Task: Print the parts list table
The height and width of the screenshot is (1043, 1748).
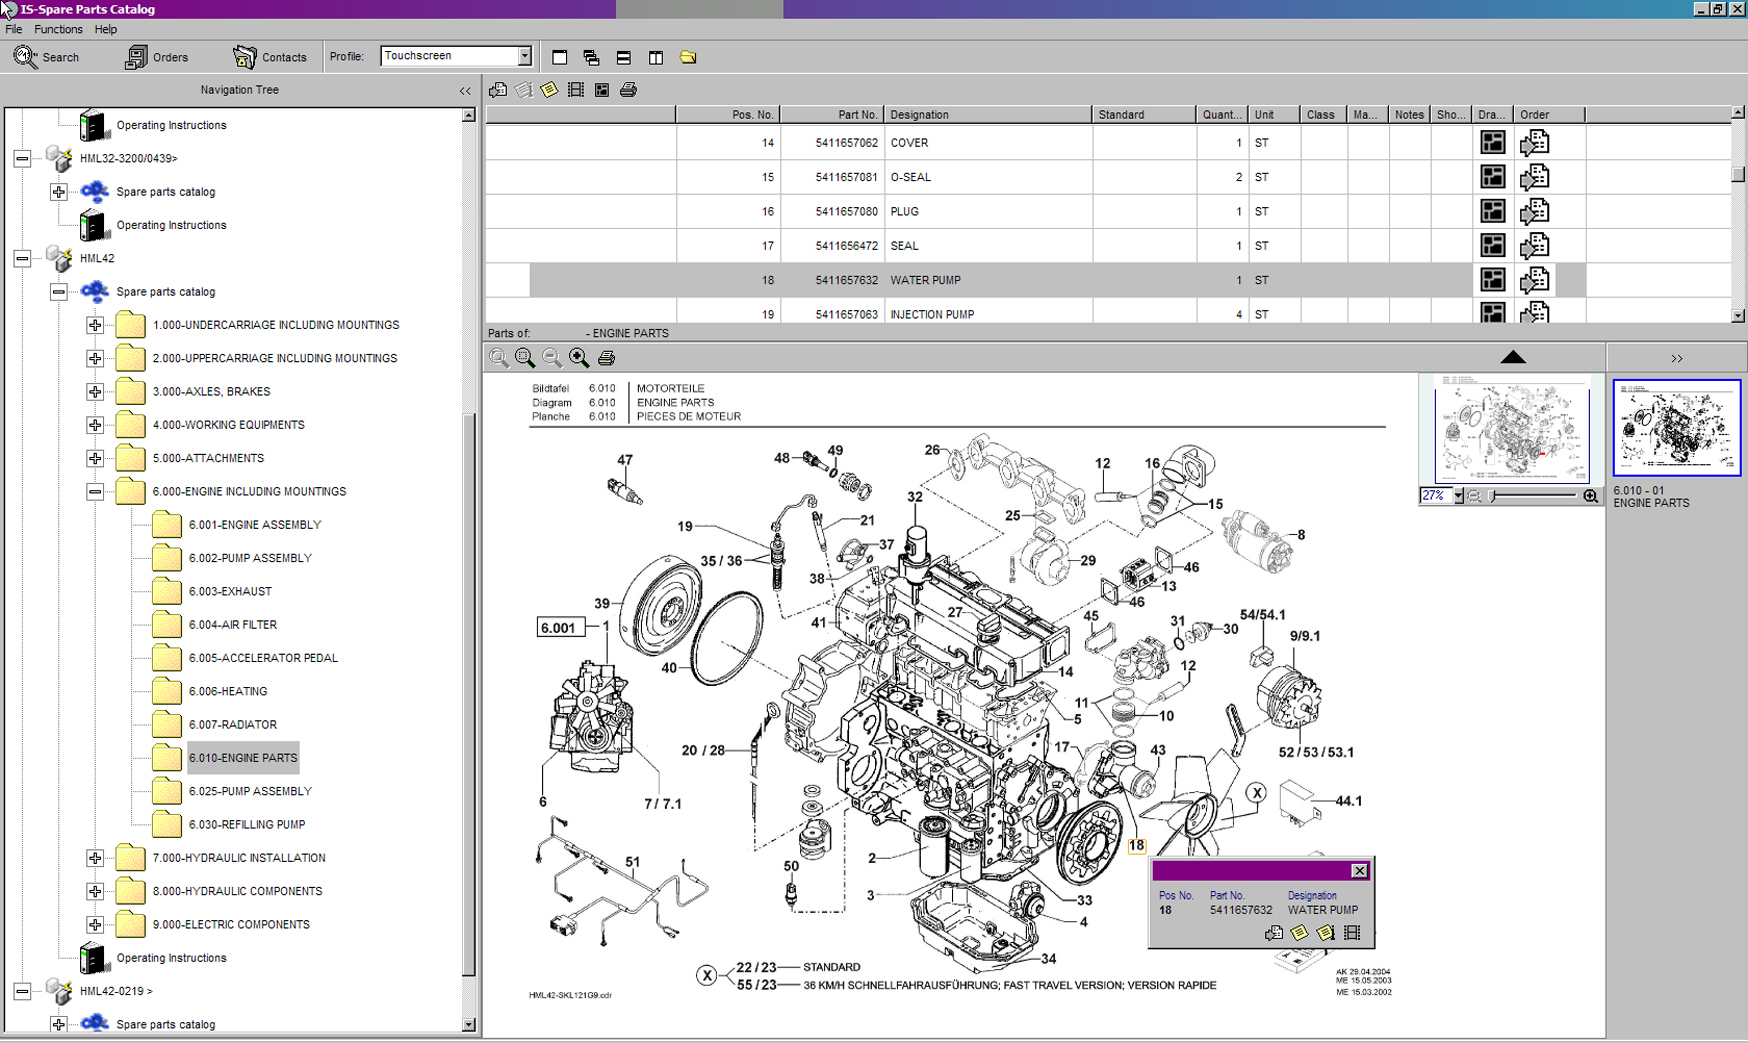Action: [x=628, y=90]
